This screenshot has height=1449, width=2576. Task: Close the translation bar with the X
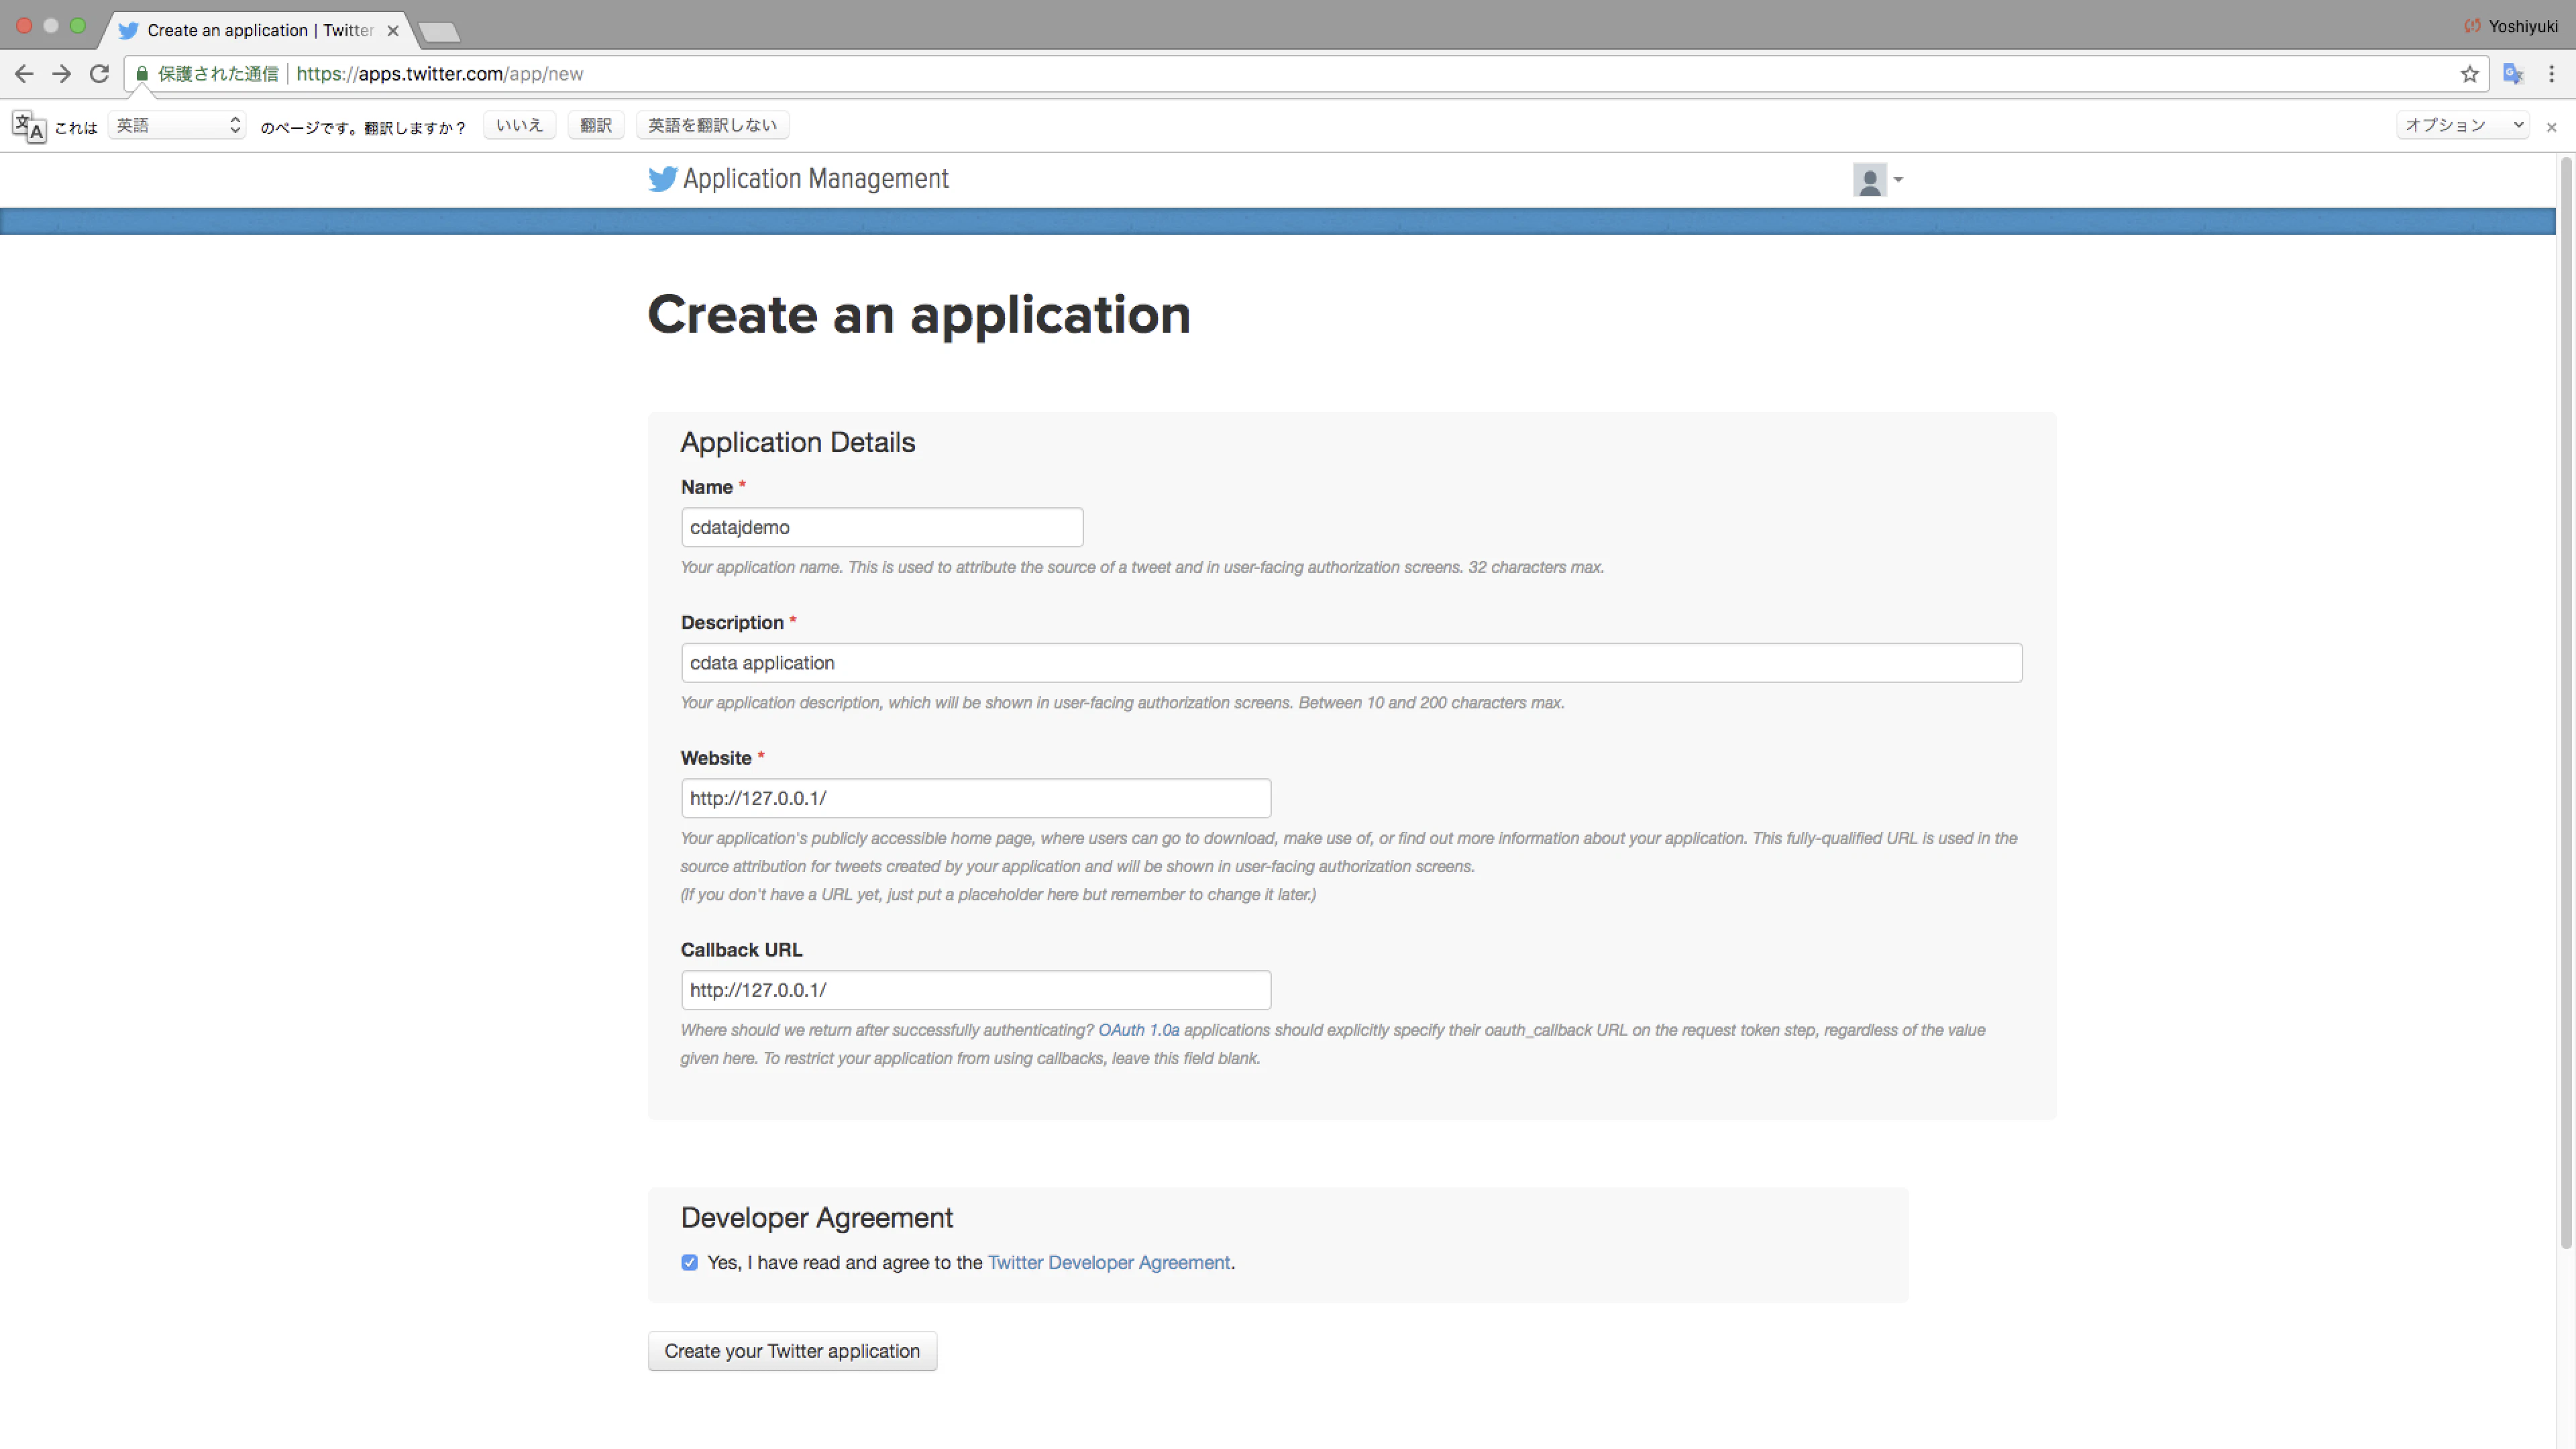point(2551,127)
